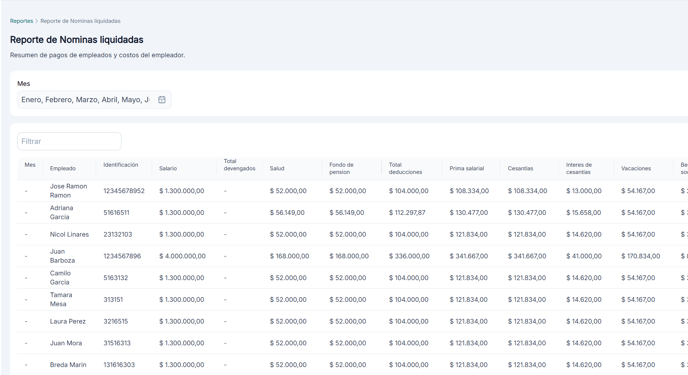Click the Cesantías column header
The image size is (688, 375).
(x=520, y=168)
